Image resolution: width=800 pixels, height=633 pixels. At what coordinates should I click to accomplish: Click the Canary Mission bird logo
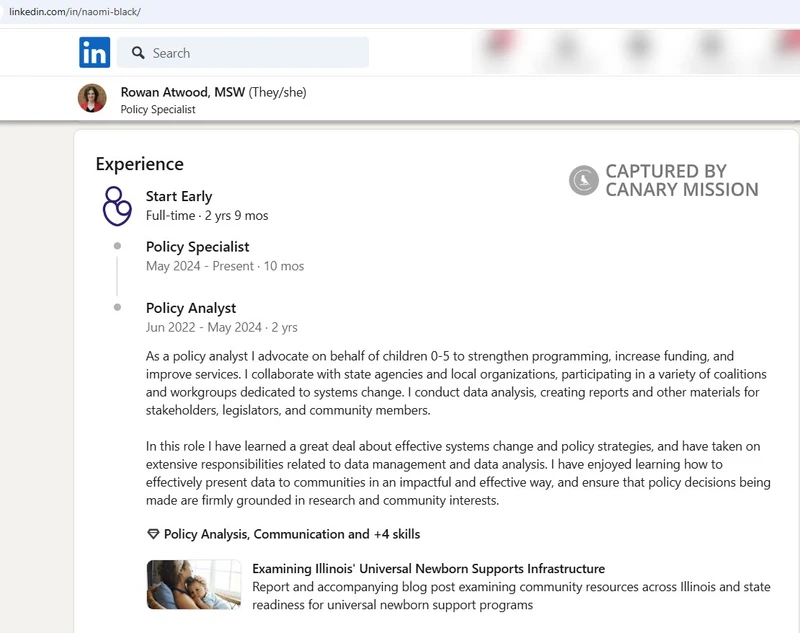click(x=584, y=181)
